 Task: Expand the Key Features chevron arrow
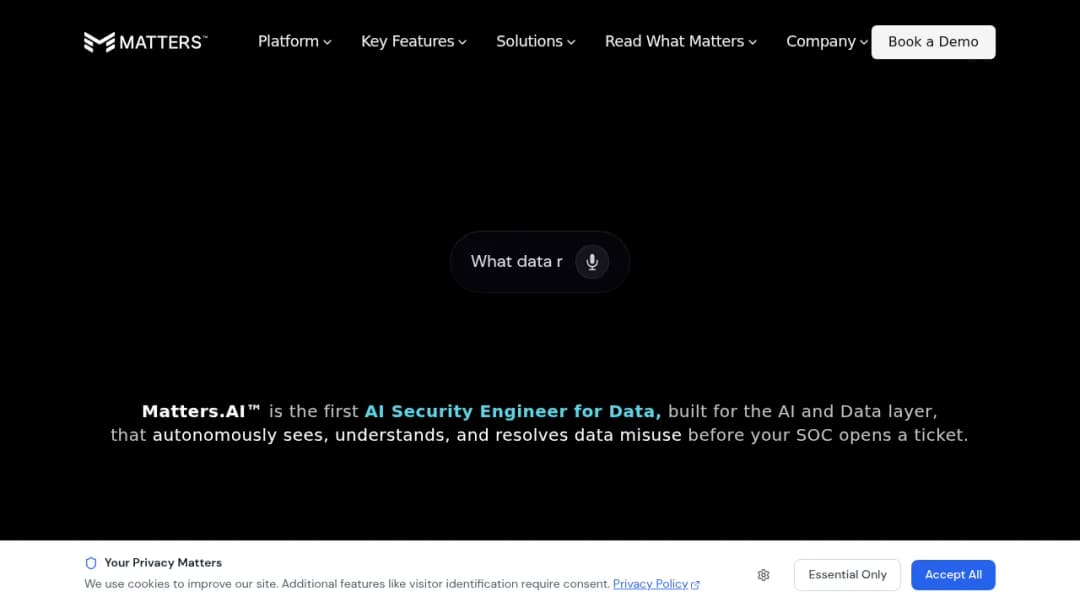tap(462, 43)
